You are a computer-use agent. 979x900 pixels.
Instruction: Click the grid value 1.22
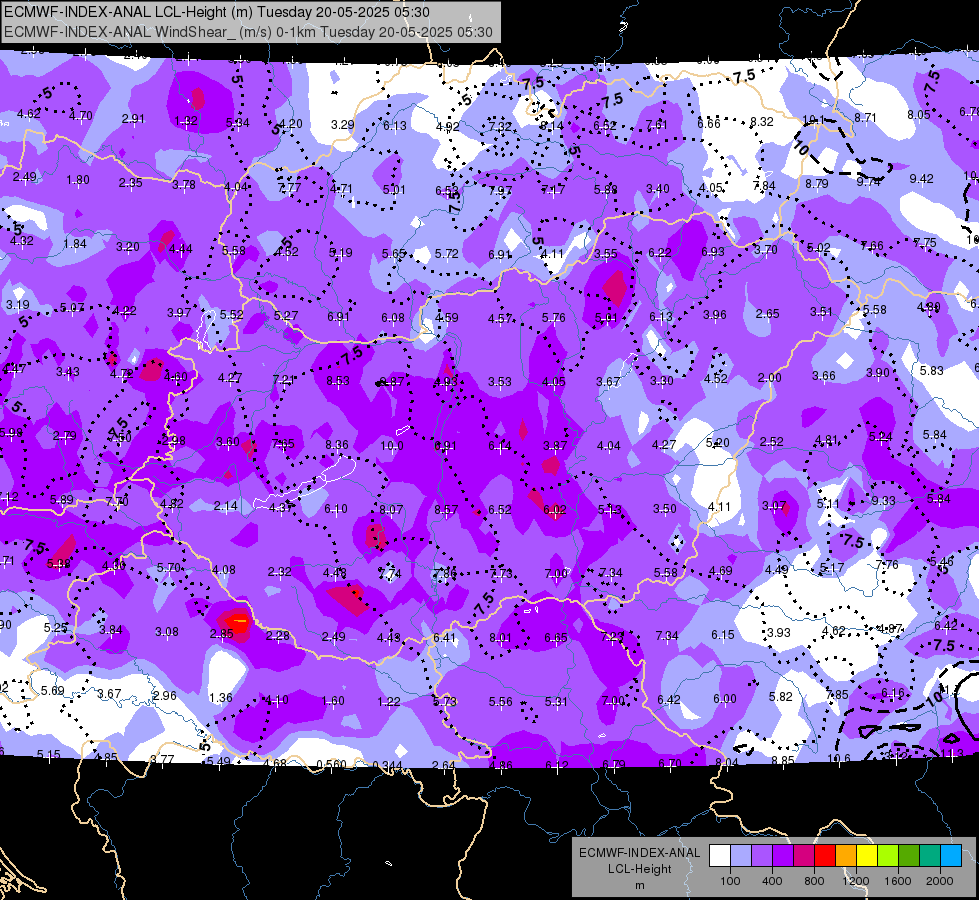click(389, 702)
